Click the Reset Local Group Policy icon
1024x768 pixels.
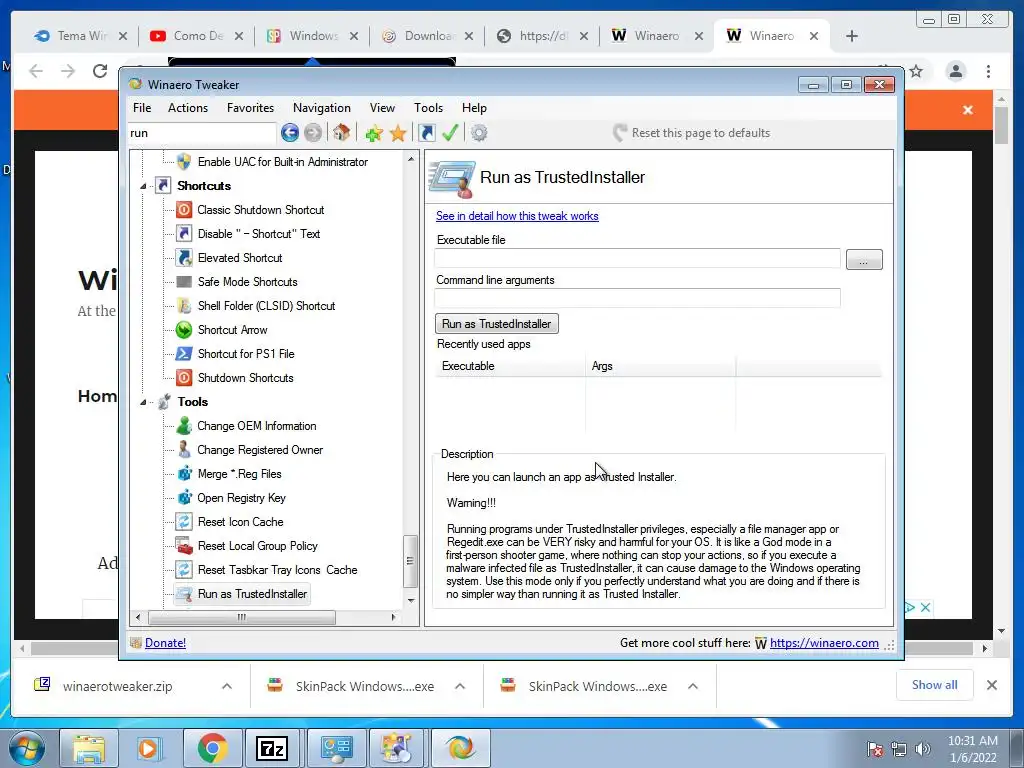point(184,546)
